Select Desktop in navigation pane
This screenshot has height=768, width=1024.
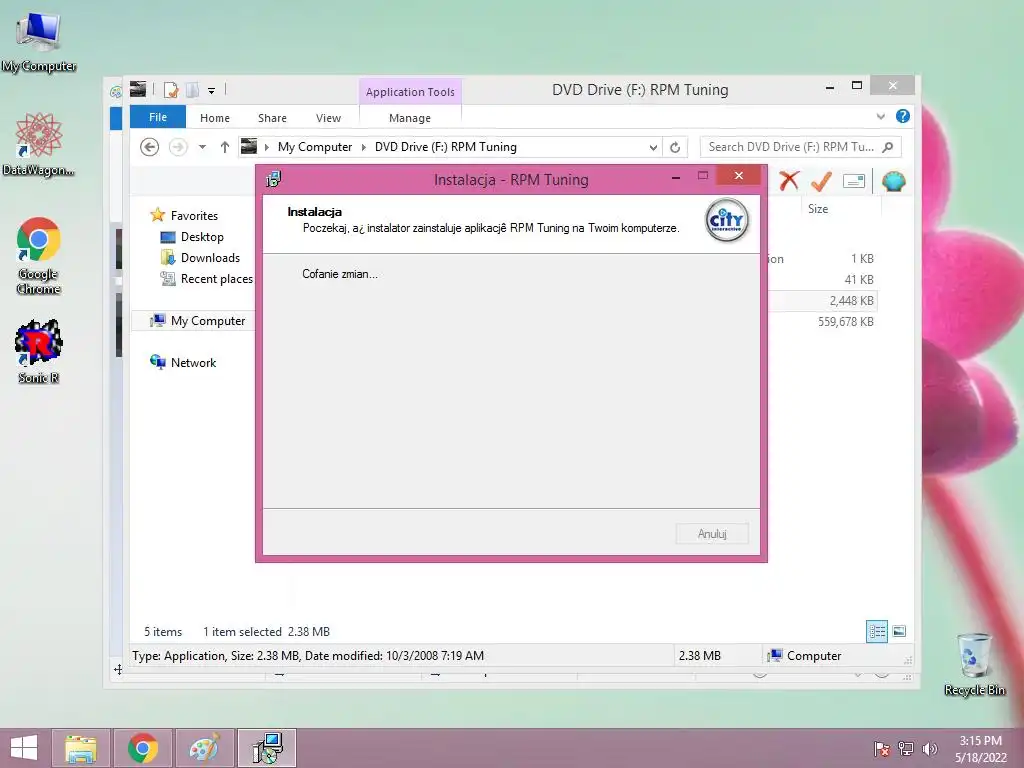pos(202,237)
